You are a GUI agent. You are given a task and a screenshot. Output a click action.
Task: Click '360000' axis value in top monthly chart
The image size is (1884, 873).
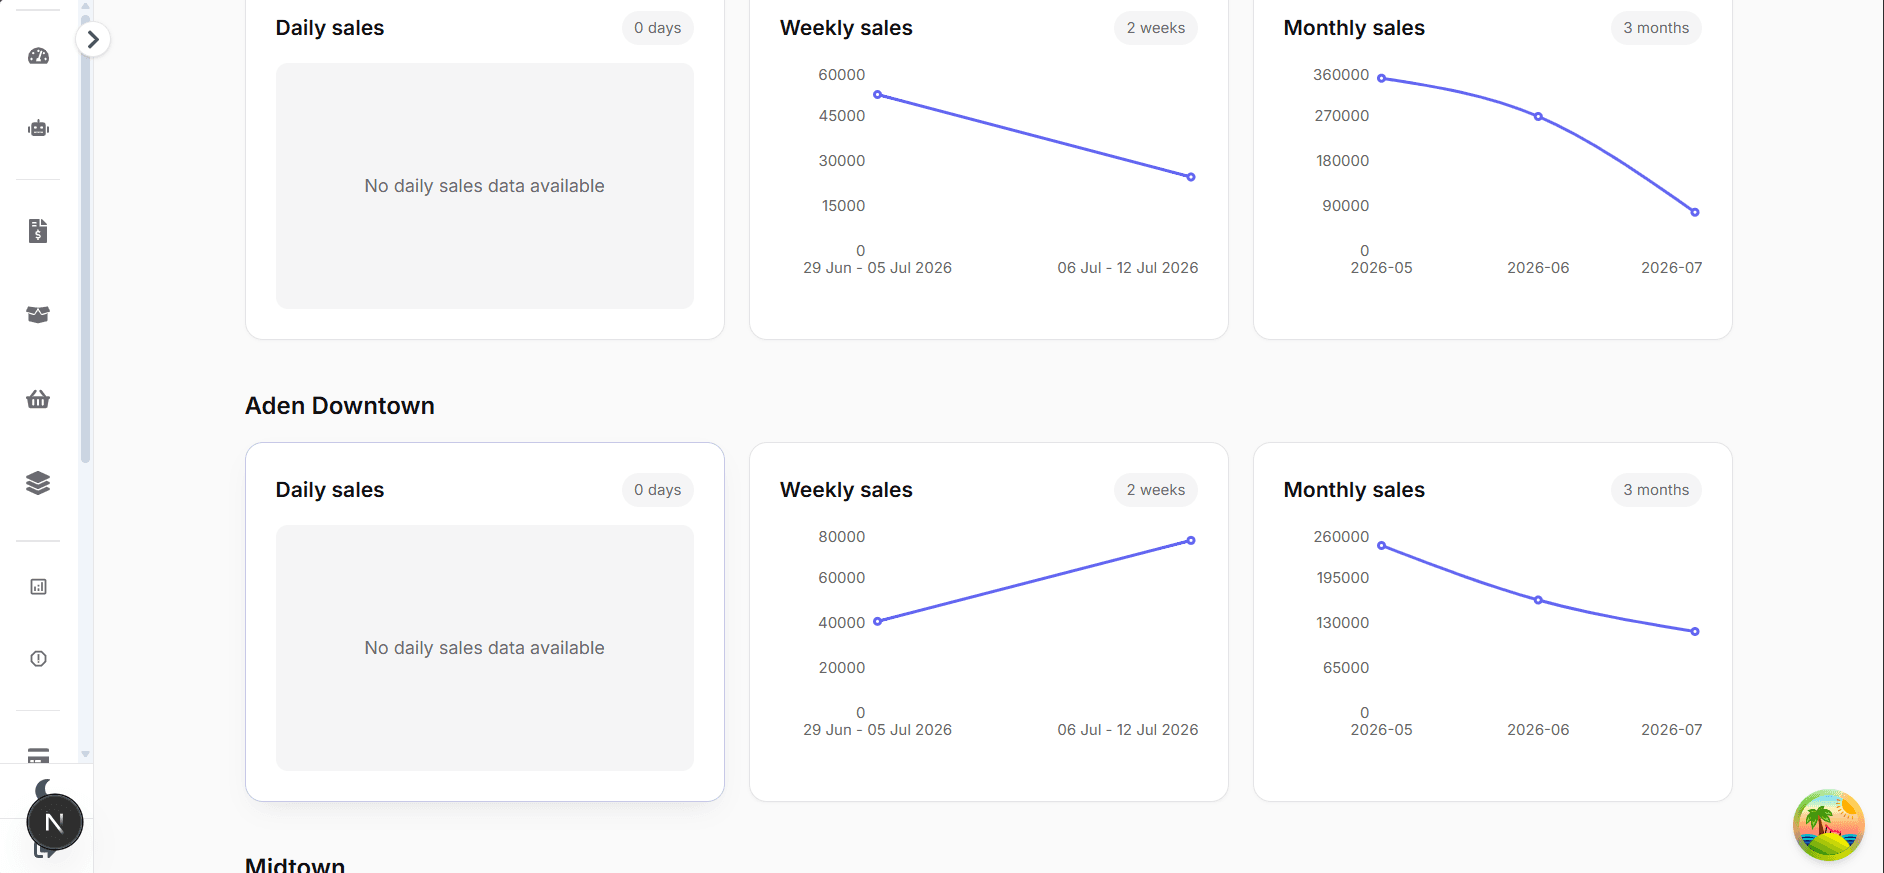[x=1341, y=75]
